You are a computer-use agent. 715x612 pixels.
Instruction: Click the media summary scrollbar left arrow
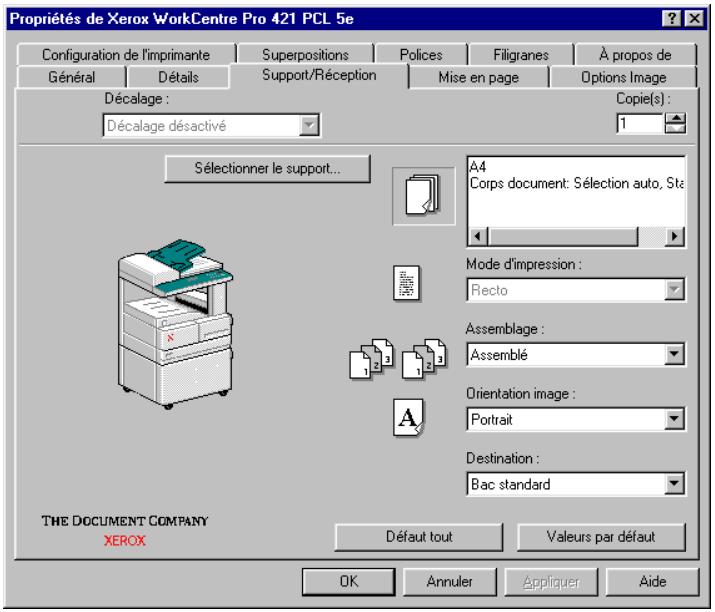coord(478,236)
